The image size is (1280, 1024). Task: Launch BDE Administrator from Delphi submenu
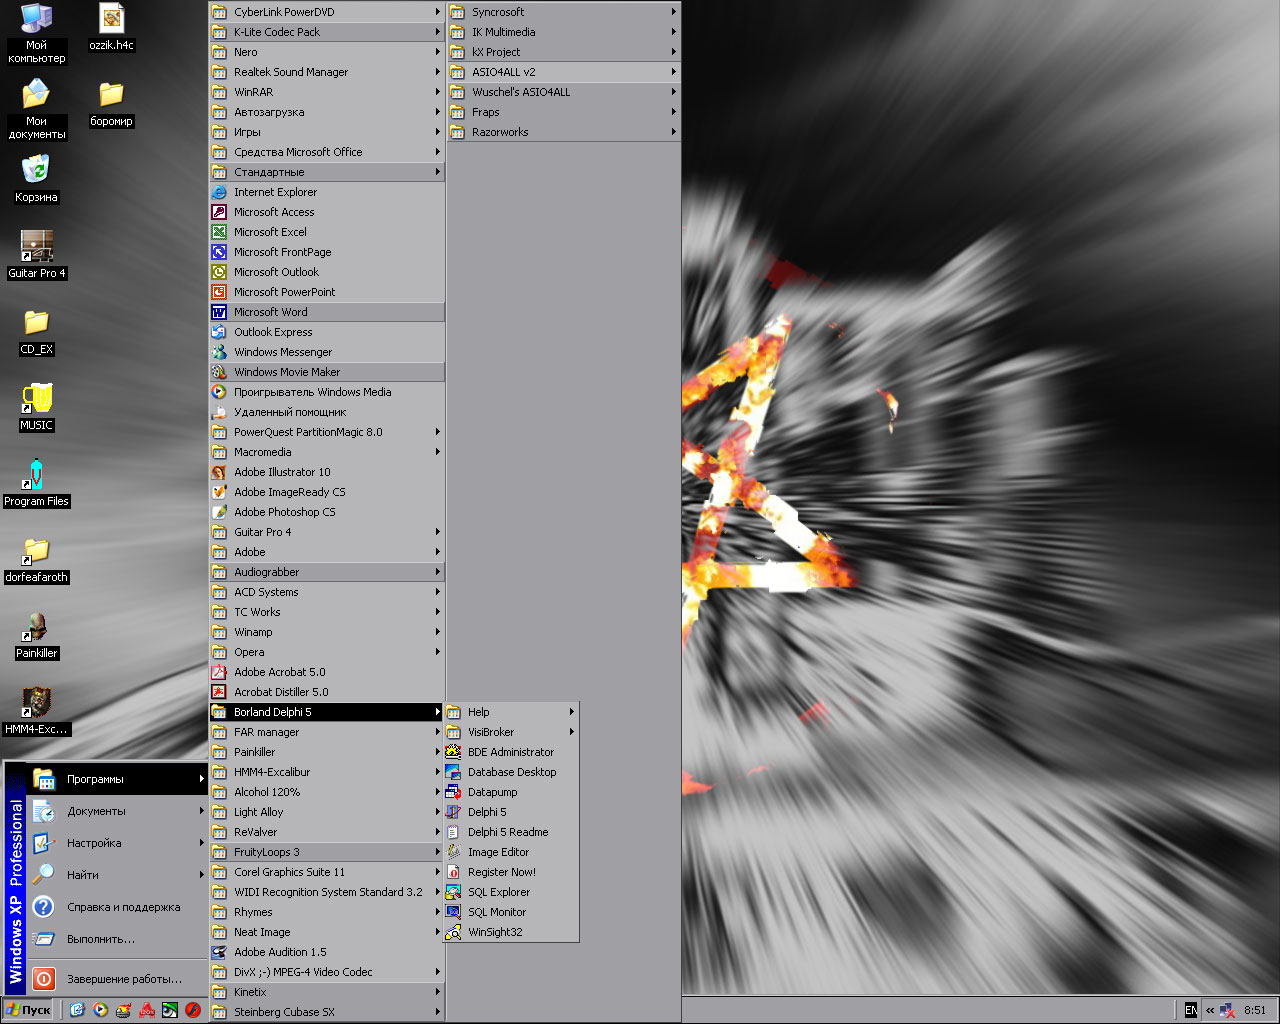(512, 752)
